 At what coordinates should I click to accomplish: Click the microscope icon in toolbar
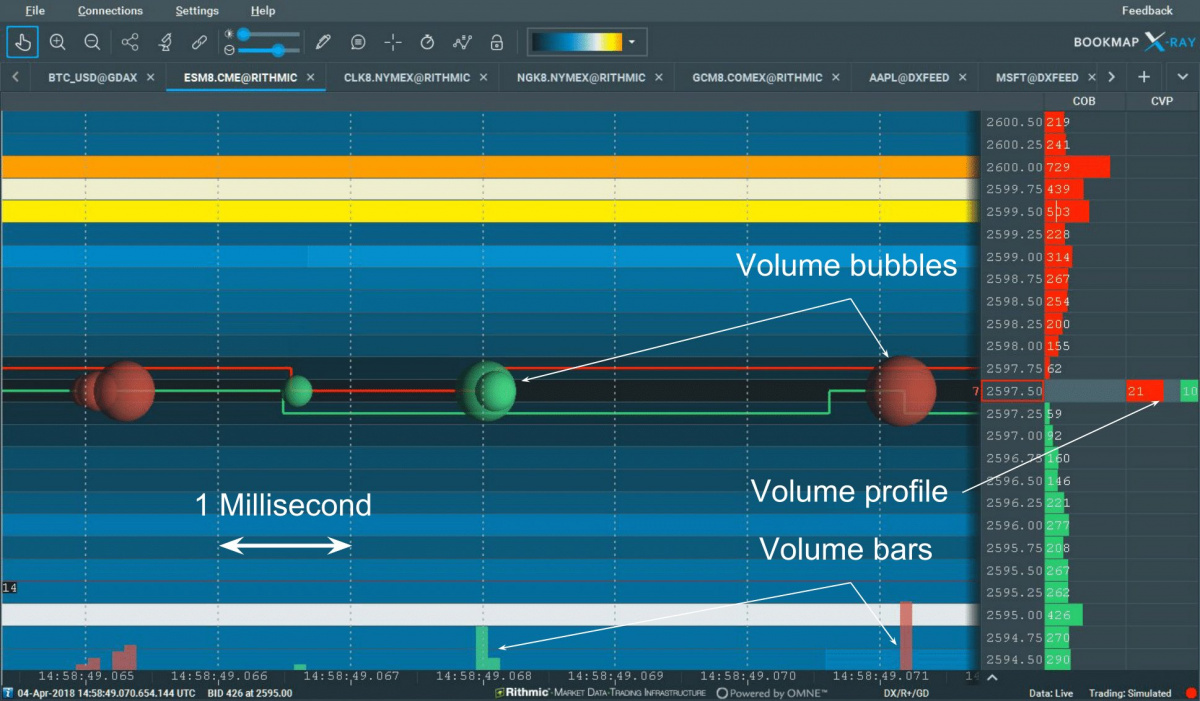pyautogui.click(x=165, y=42)
